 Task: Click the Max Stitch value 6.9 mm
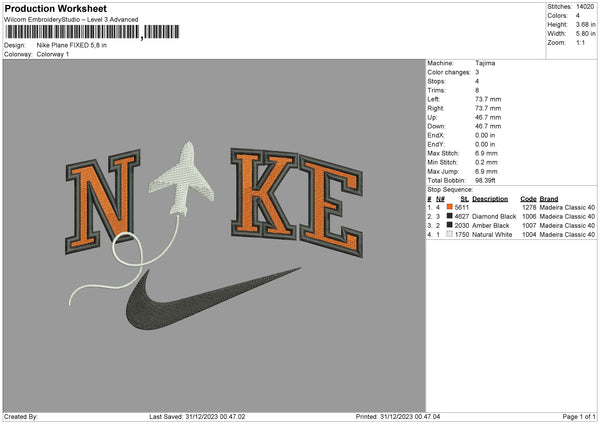point(486,153)
